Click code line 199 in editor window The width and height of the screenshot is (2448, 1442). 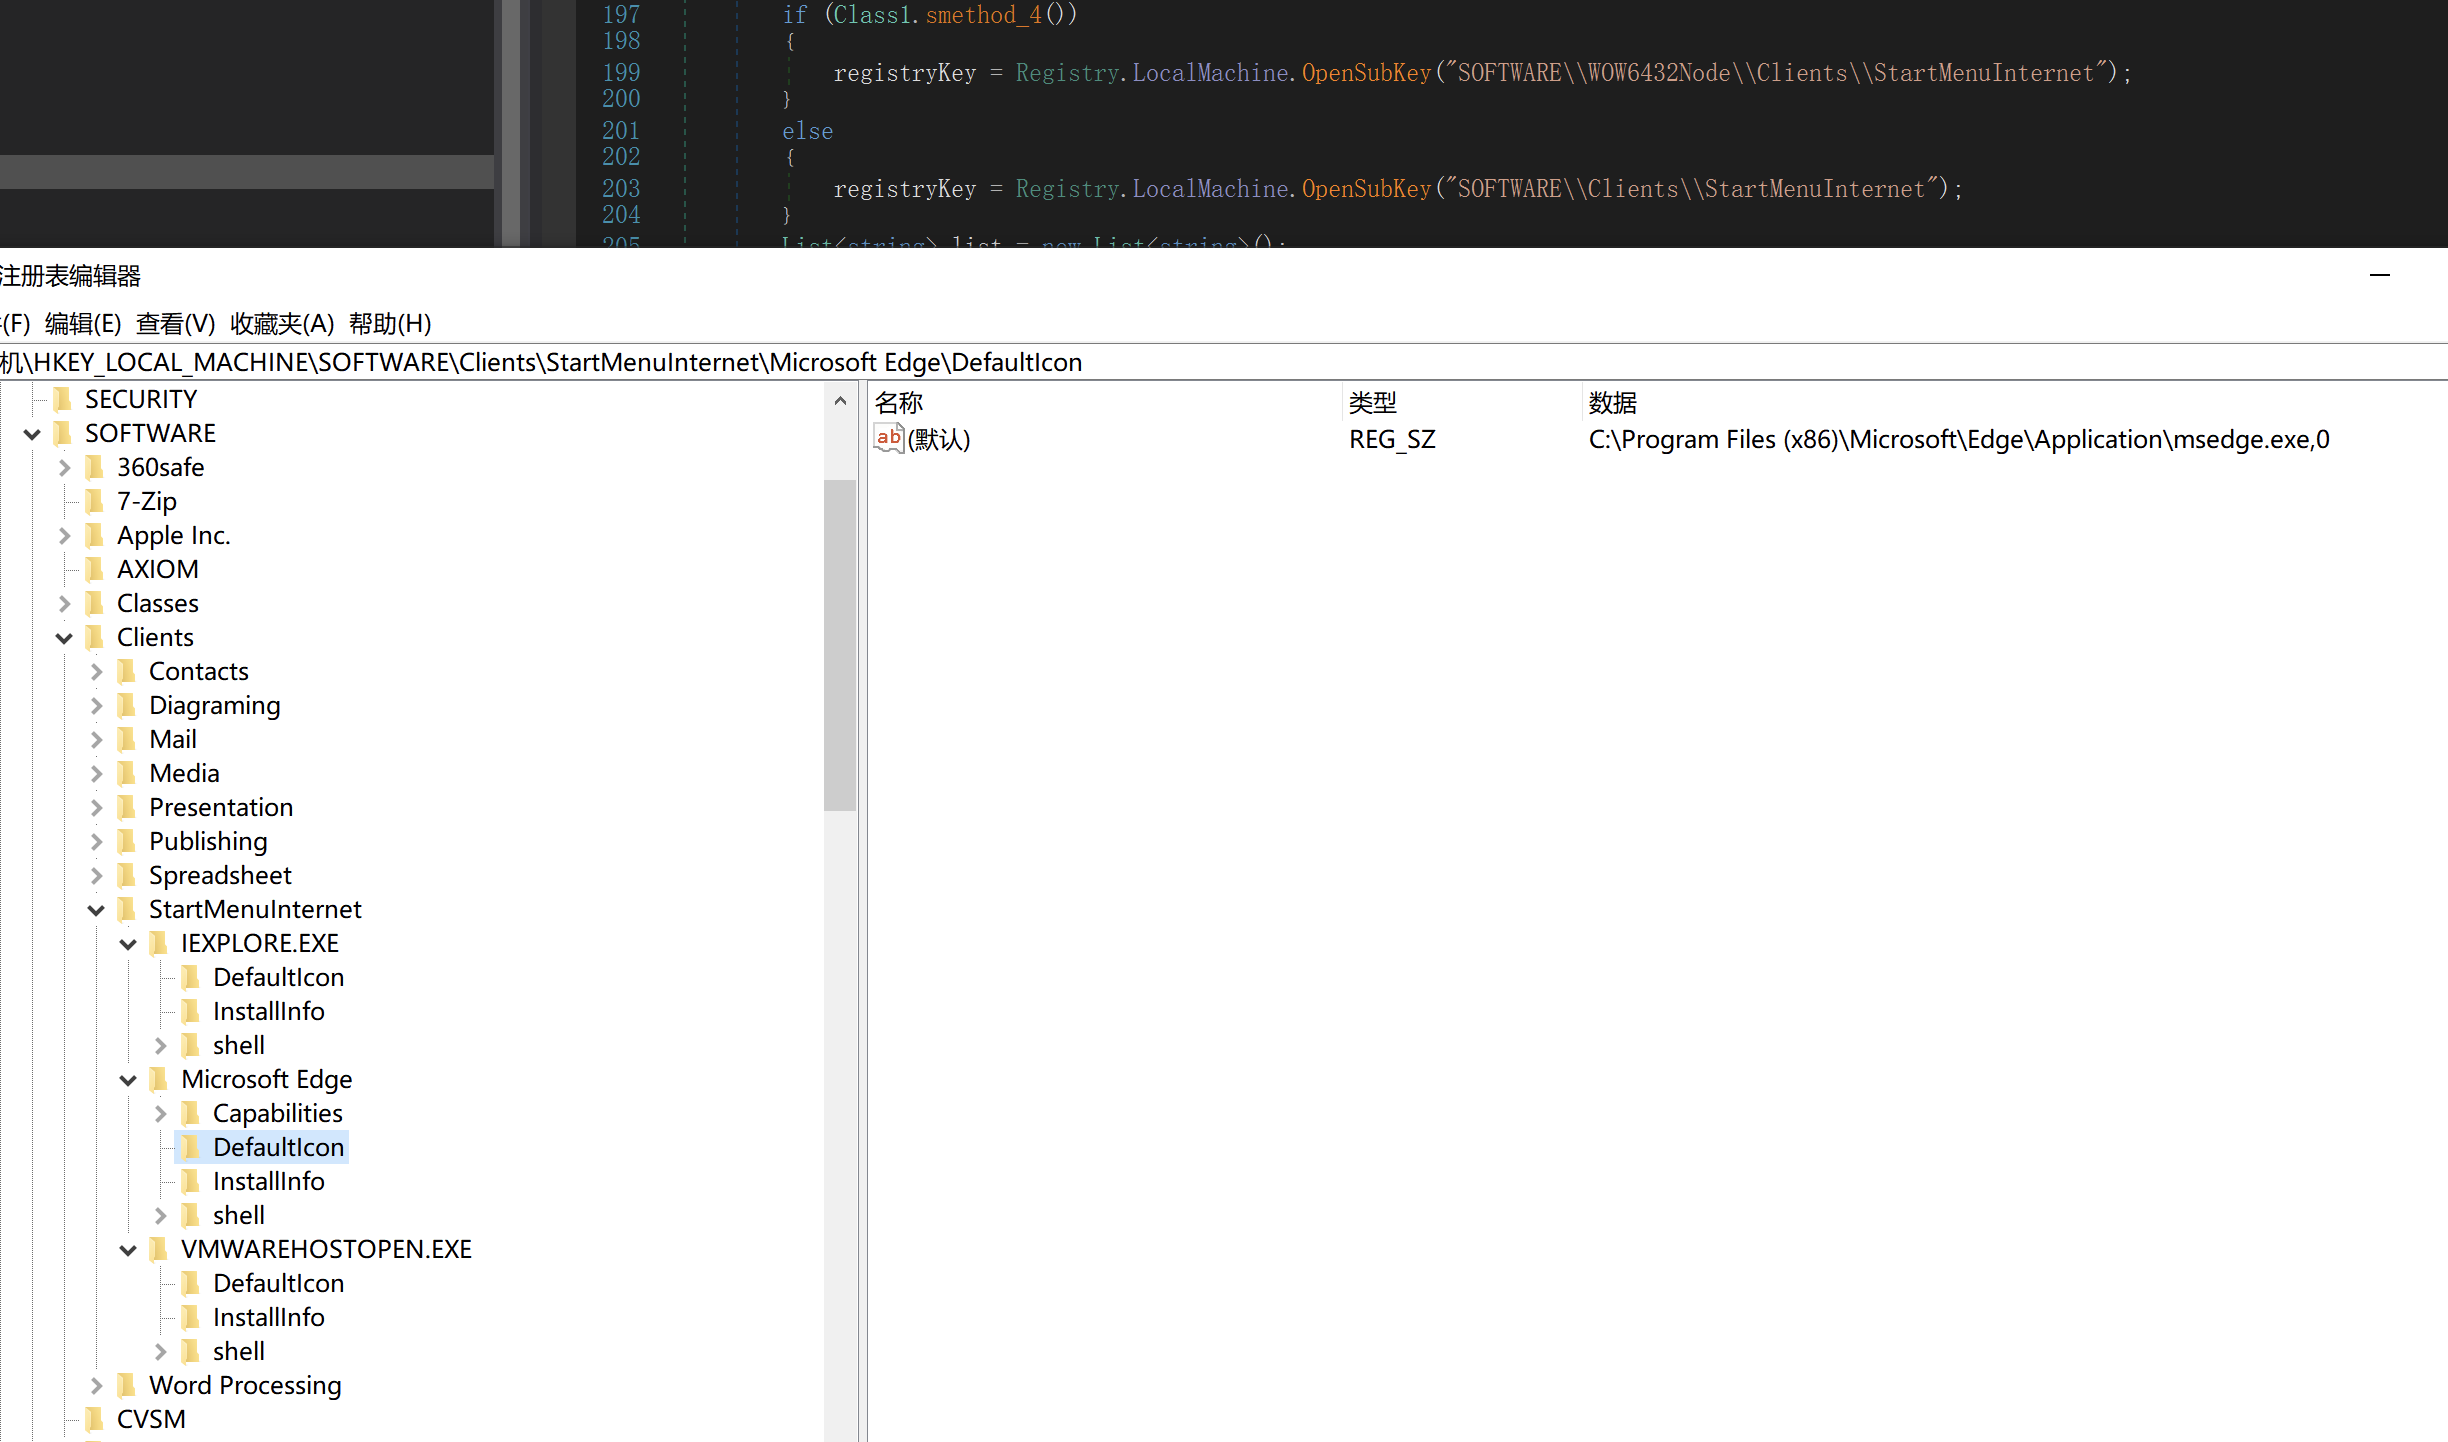click(1482, 73)
